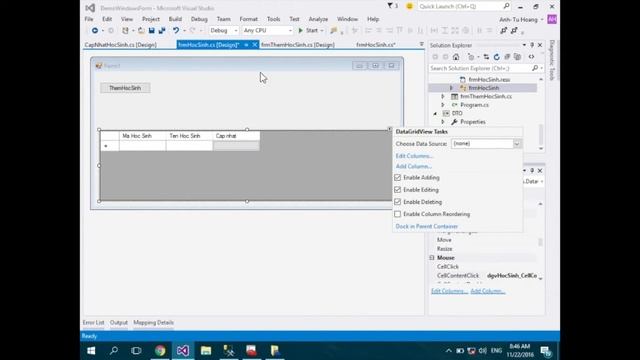Click Edit Columns link in tasks popup
The height and width of the screenshot is (360, 640).
tap(414, 156)
